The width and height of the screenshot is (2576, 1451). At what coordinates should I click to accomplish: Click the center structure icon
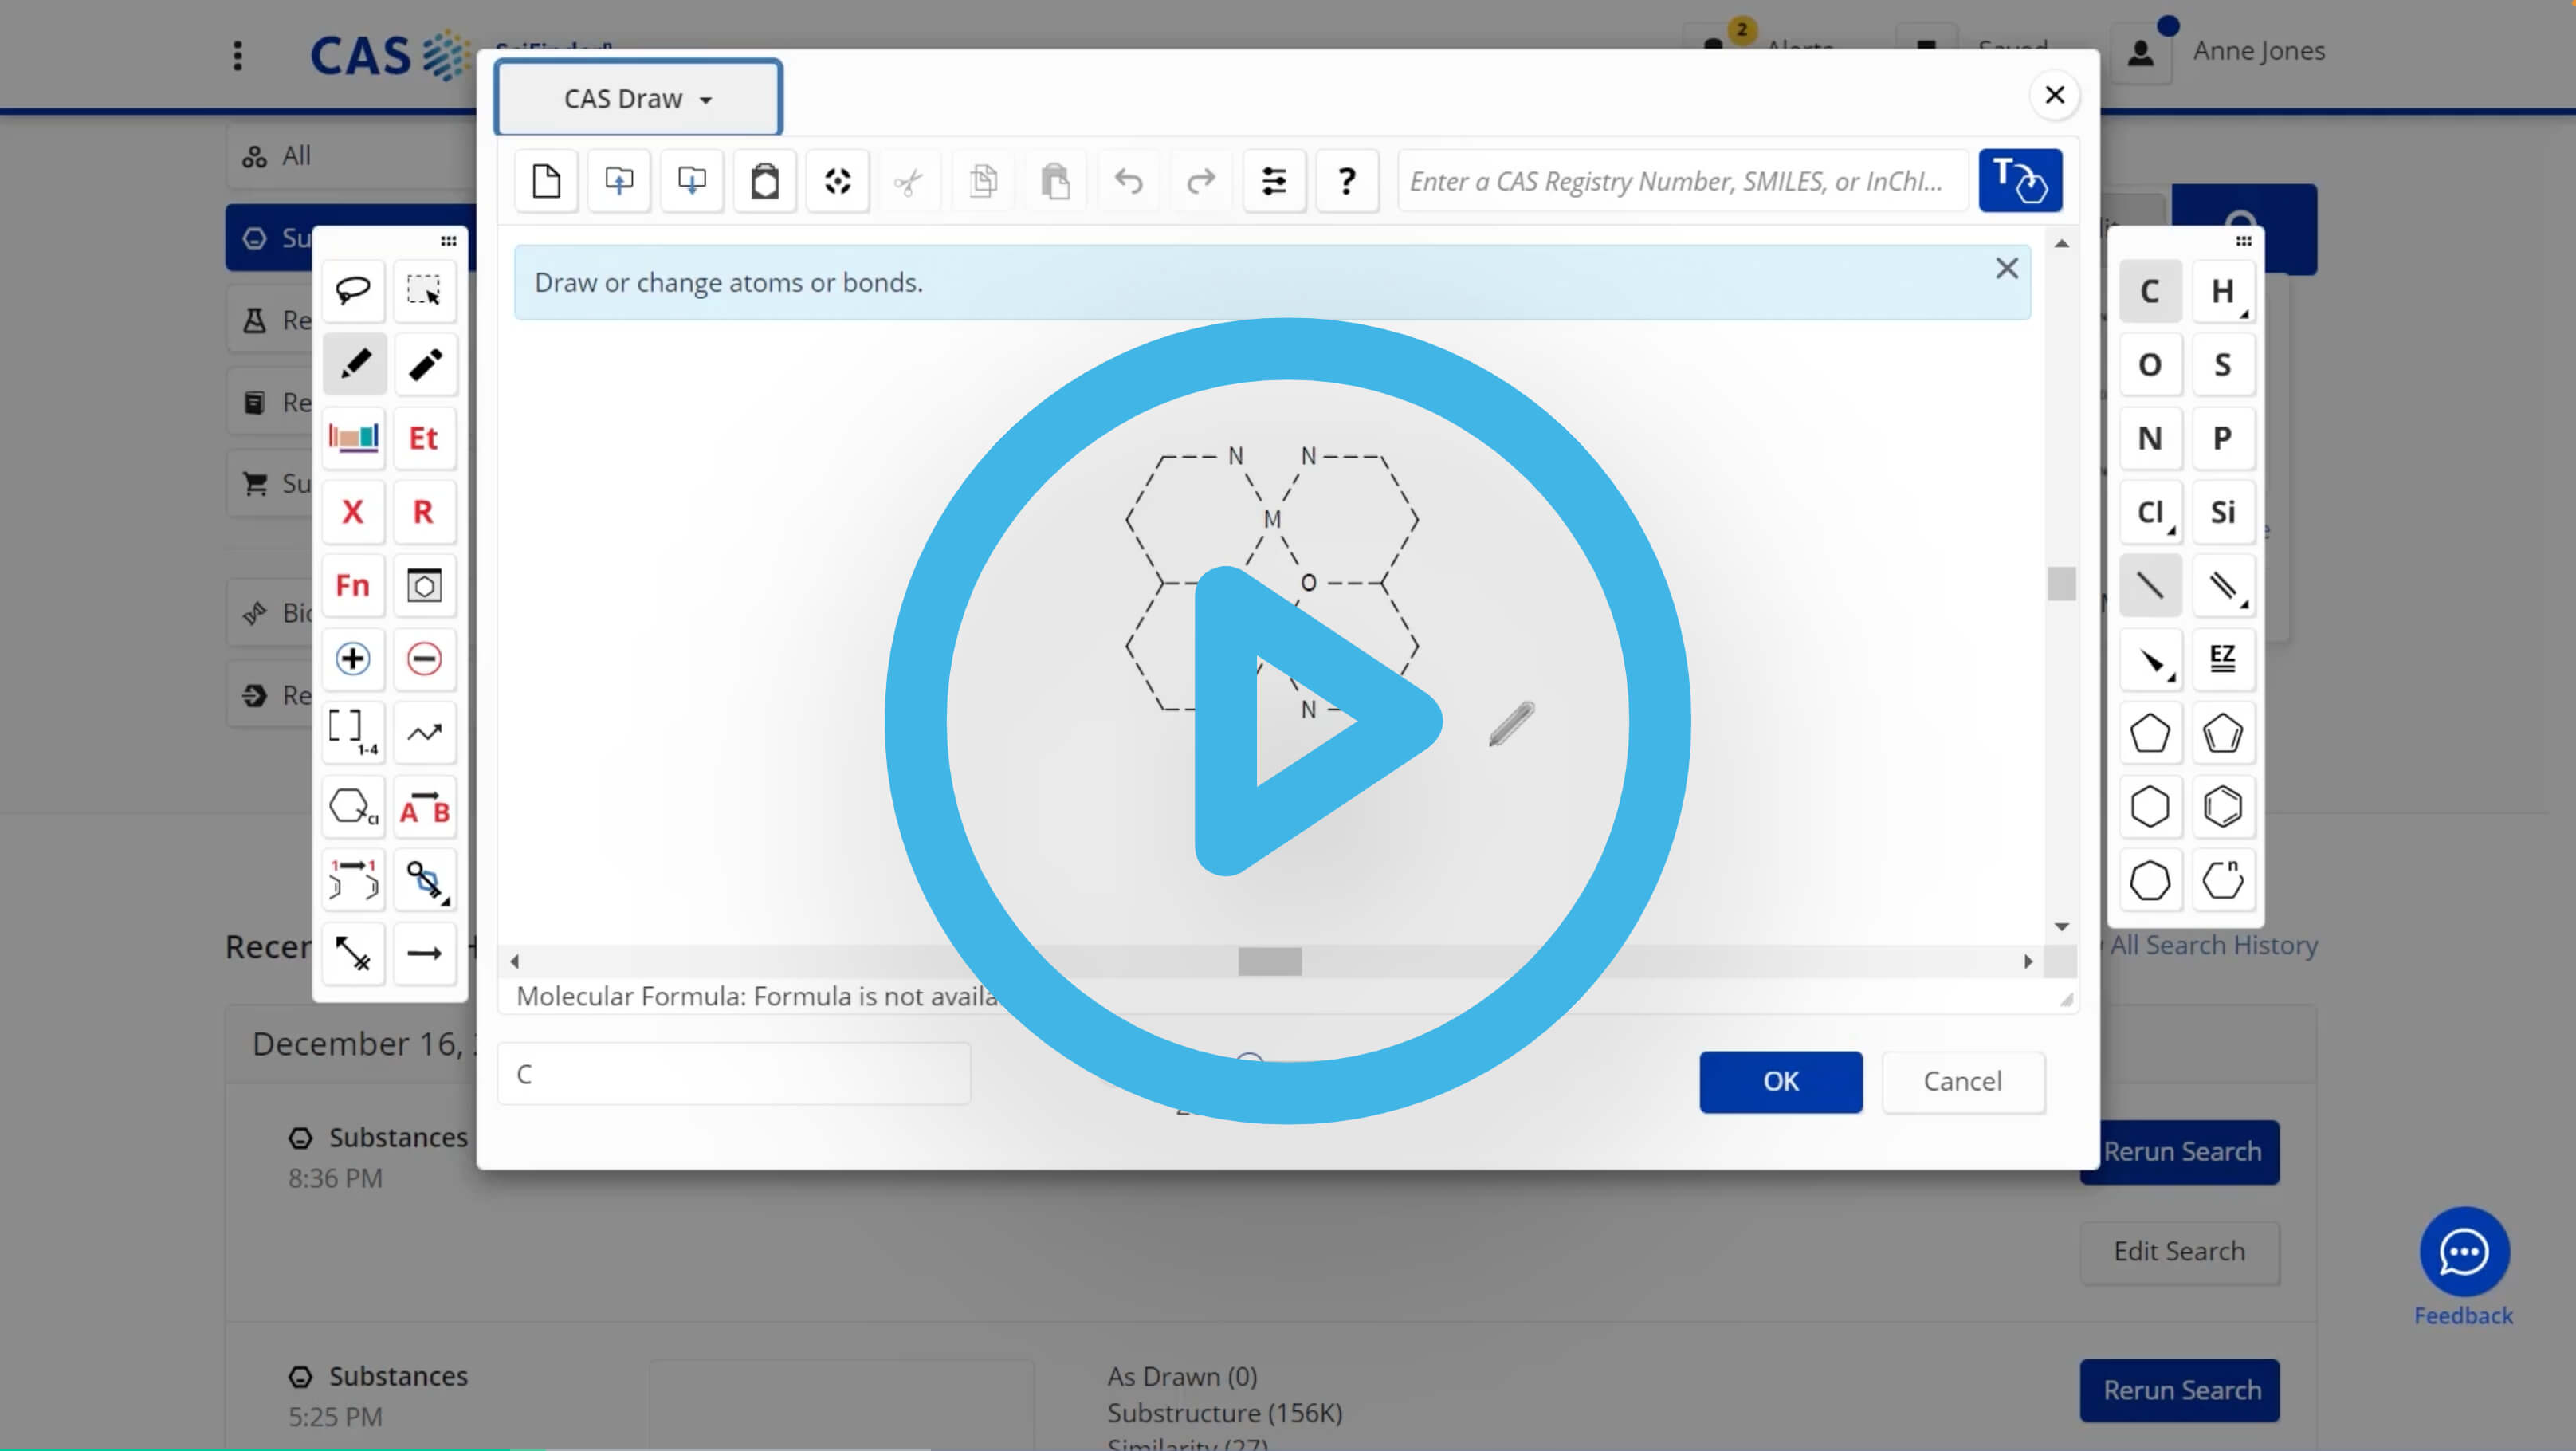[x=838, y=181]
